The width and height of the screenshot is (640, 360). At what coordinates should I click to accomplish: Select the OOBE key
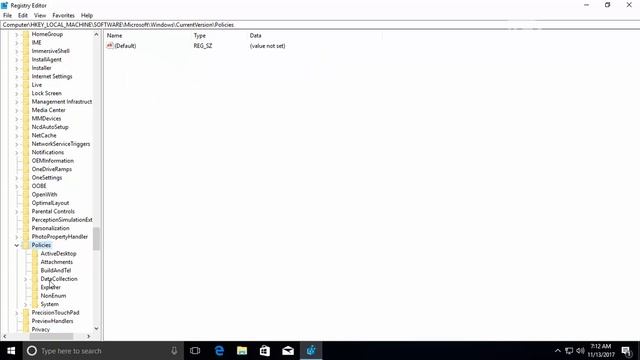point(39,186)
